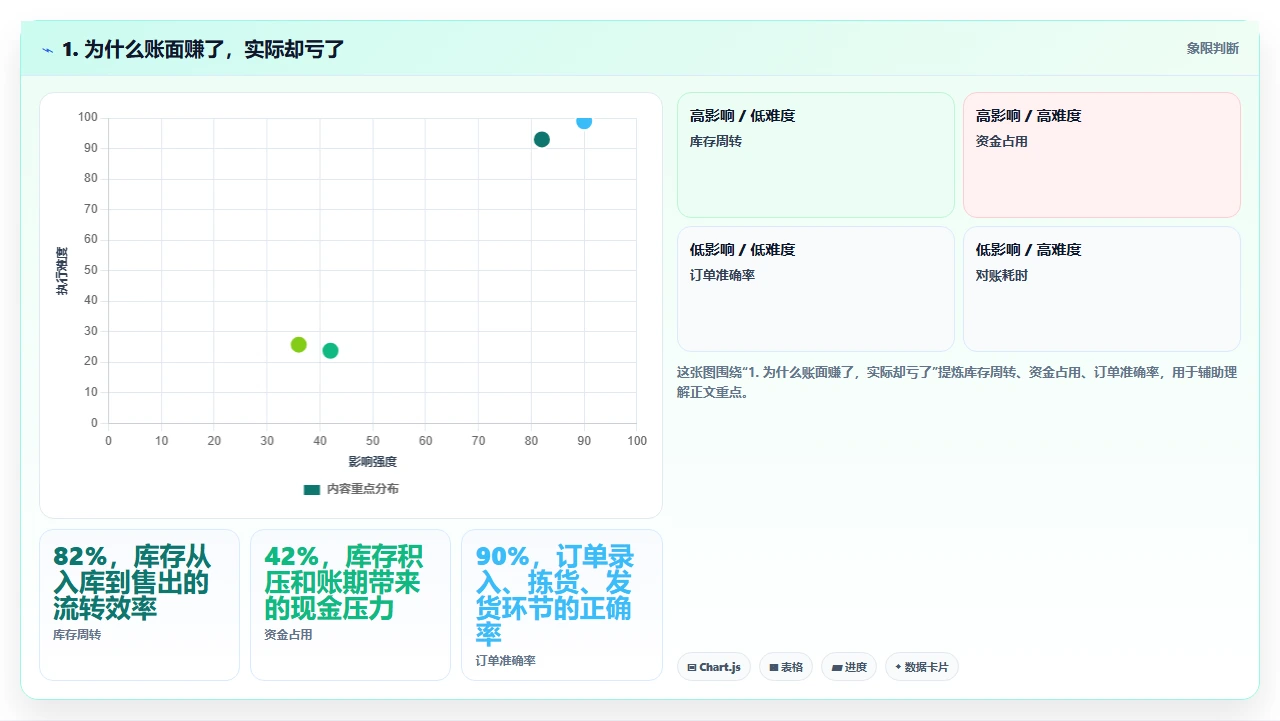Open the 高影响 / 低难度 quadrant card
The image size is (1280, 721).
(816, 155)
